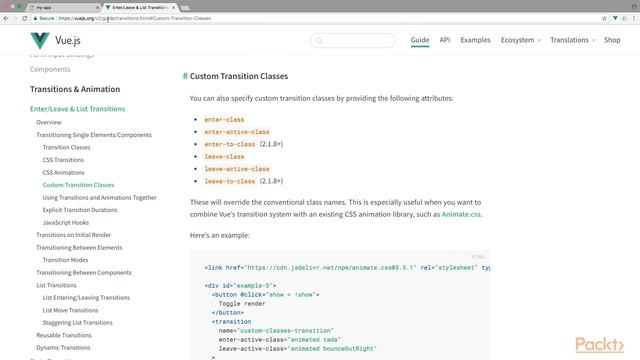
Task: Open the Shop nav link
Action: (612, 40)
